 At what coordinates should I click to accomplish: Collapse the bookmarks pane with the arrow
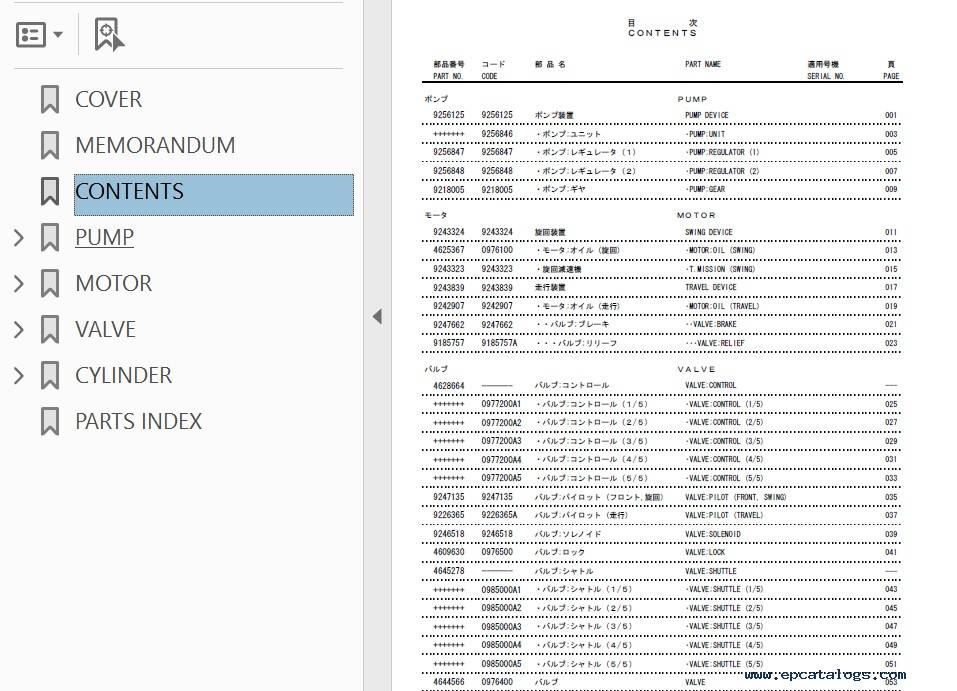[377, 316]
